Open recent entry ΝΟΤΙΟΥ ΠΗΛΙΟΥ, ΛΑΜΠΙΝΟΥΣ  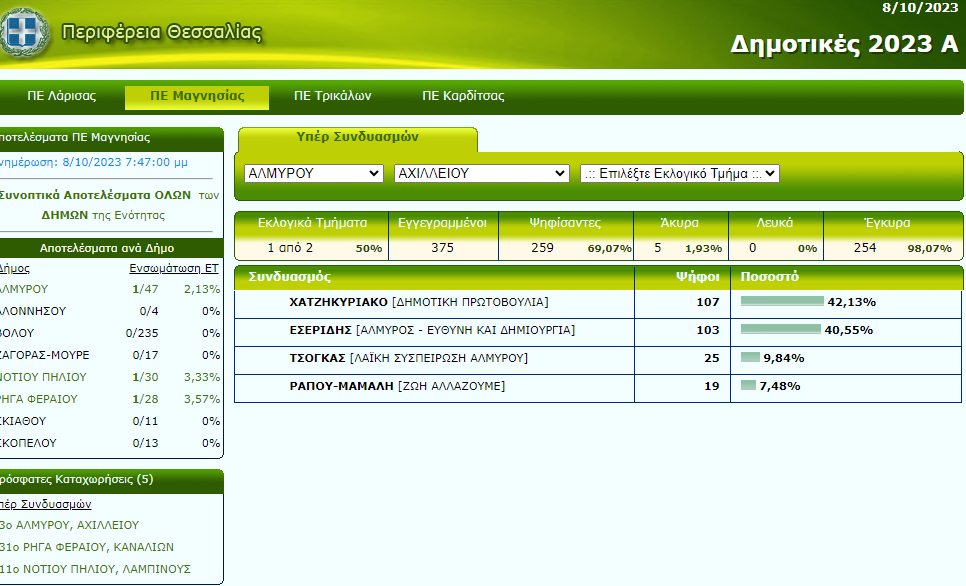click(94, 569)
